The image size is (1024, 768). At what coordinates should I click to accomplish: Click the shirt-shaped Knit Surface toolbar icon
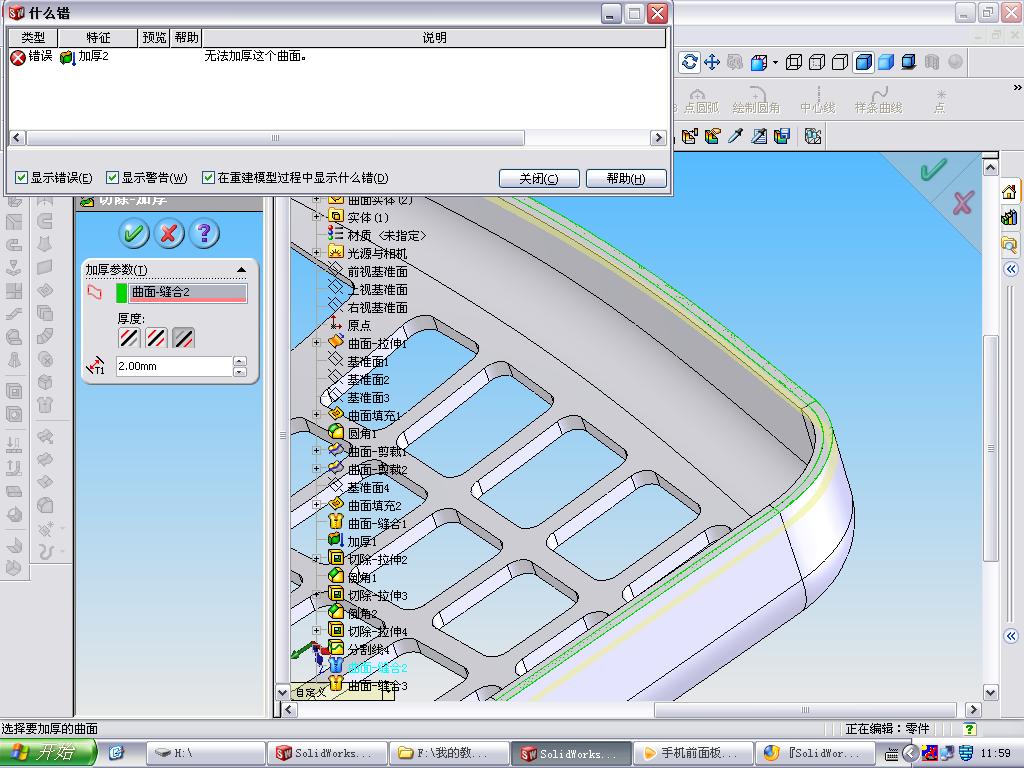tap(44, 405)
